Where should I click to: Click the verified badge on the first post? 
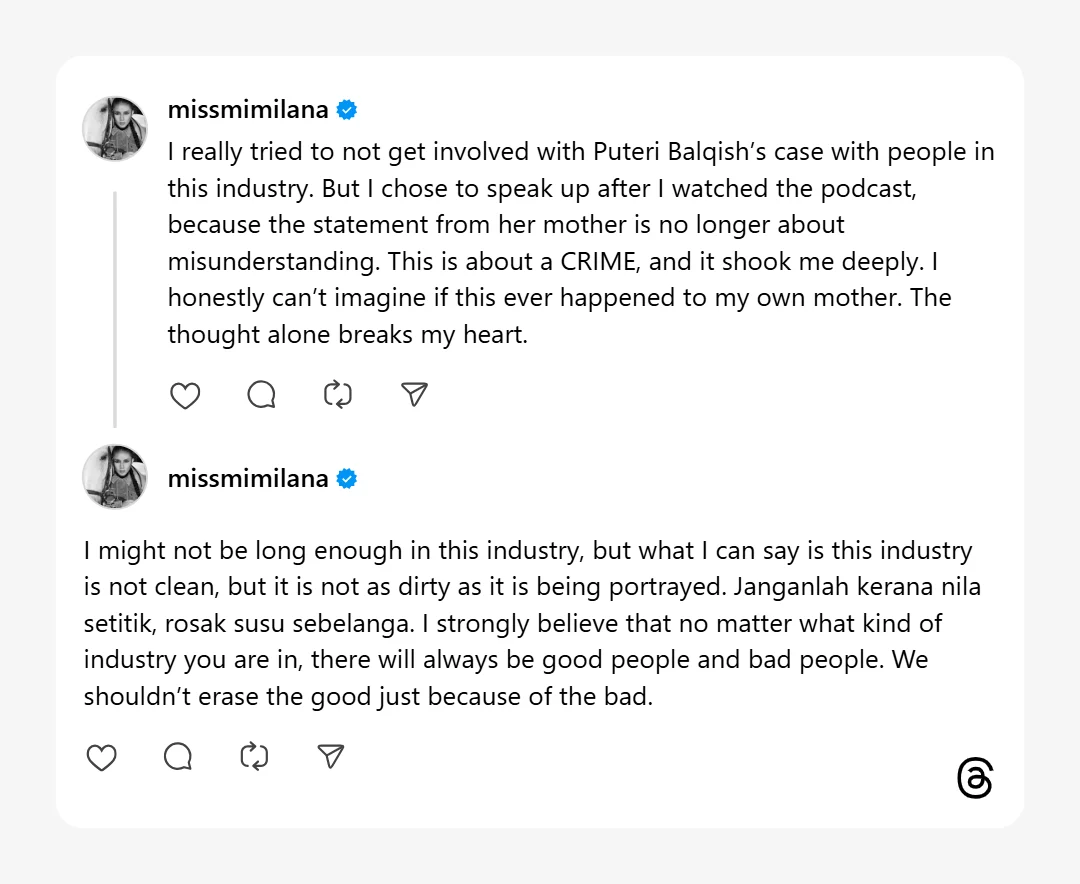pyautogui.click(x=347, y=110)
